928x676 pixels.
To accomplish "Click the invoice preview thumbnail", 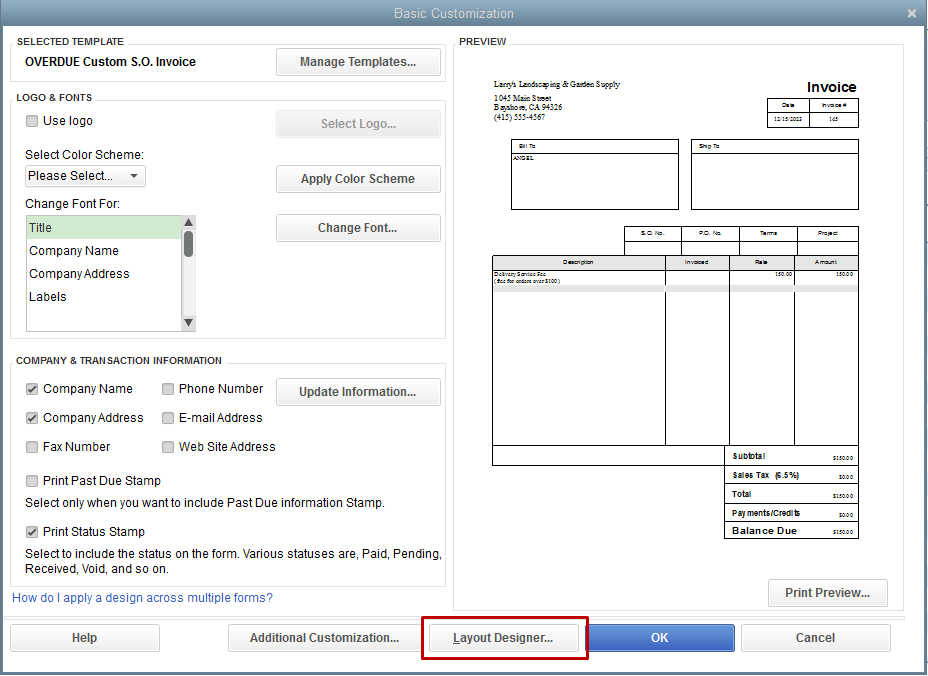I will coord(675,309).
